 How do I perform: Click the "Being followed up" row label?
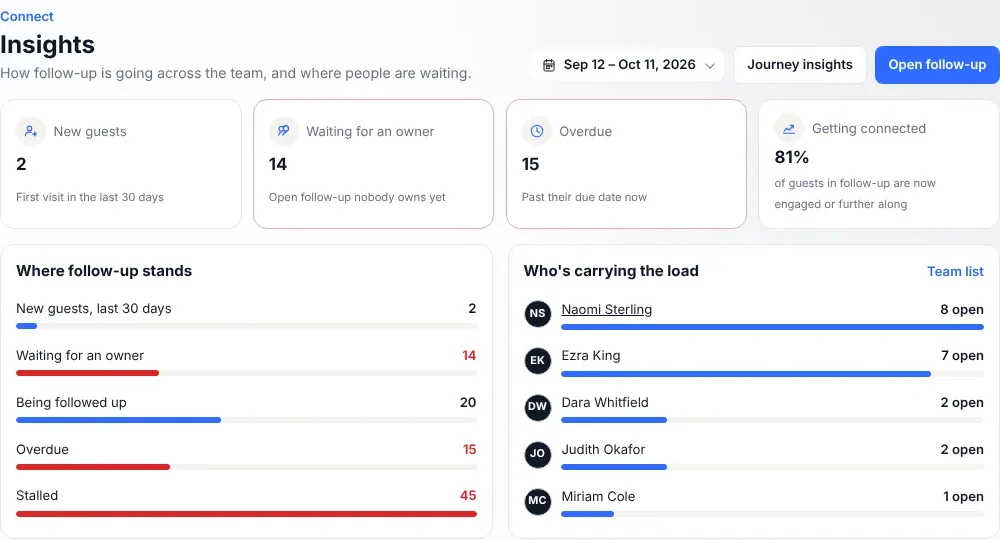[x=71, y=402]
